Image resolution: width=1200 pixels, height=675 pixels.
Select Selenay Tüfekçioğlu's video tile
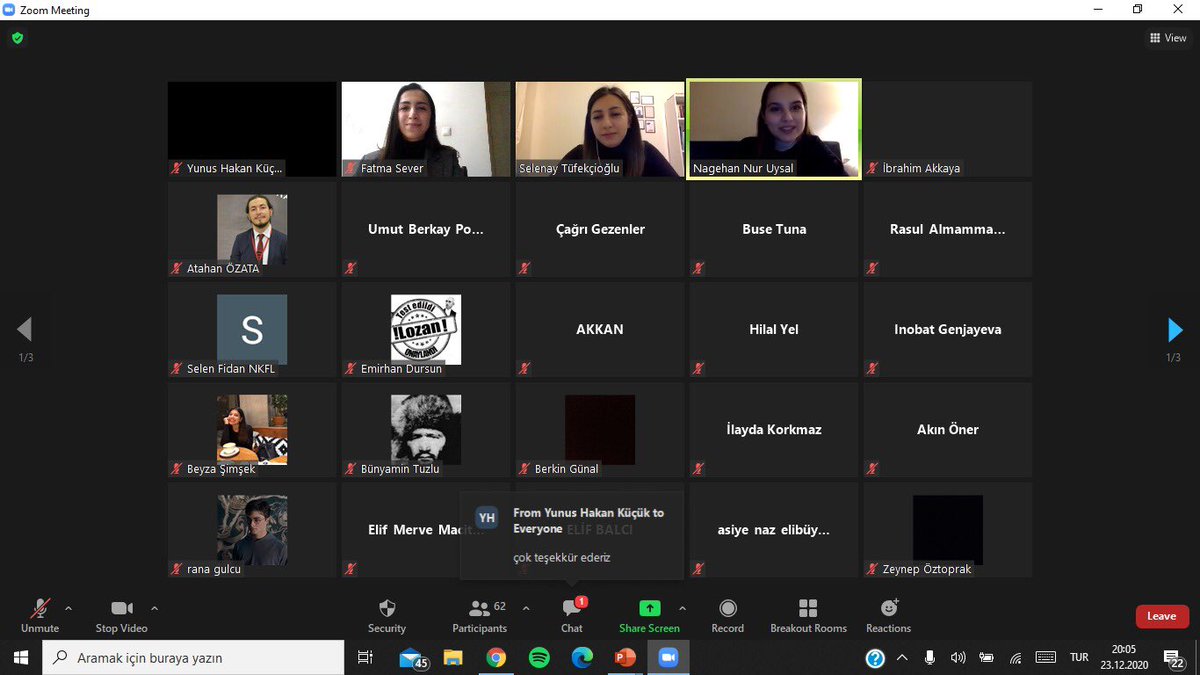600,129
